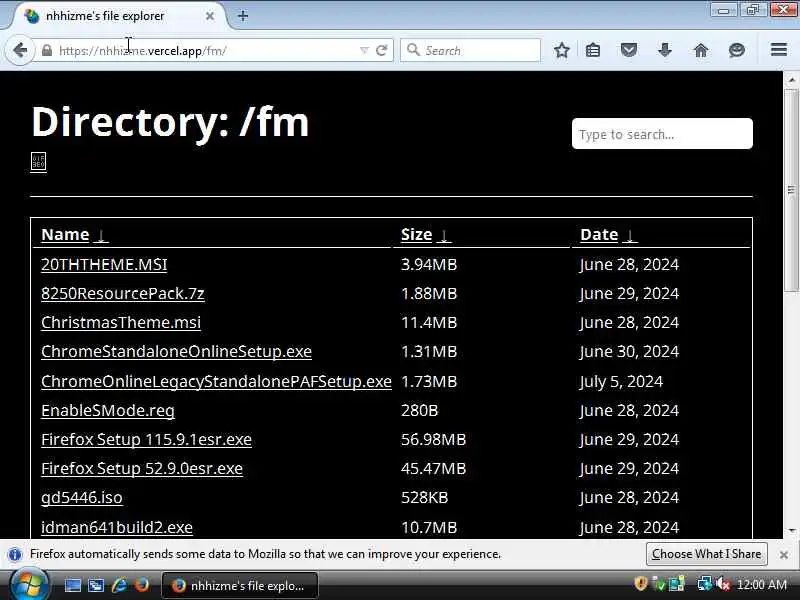Dismiss the Mozilla data notification bar
The image size is (800, 600).
tap(784, 554)
